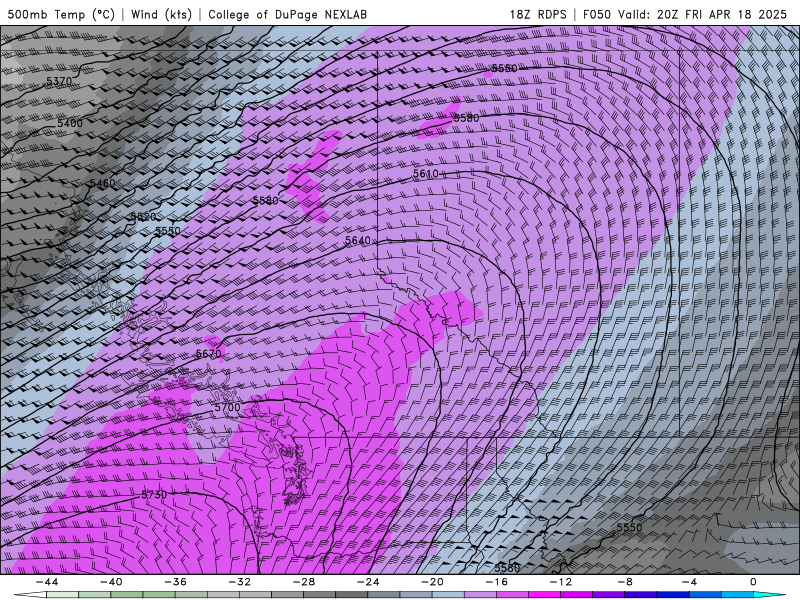Click the 5400 height contour label
Screen dimensions: 800x600
point(70,123)
